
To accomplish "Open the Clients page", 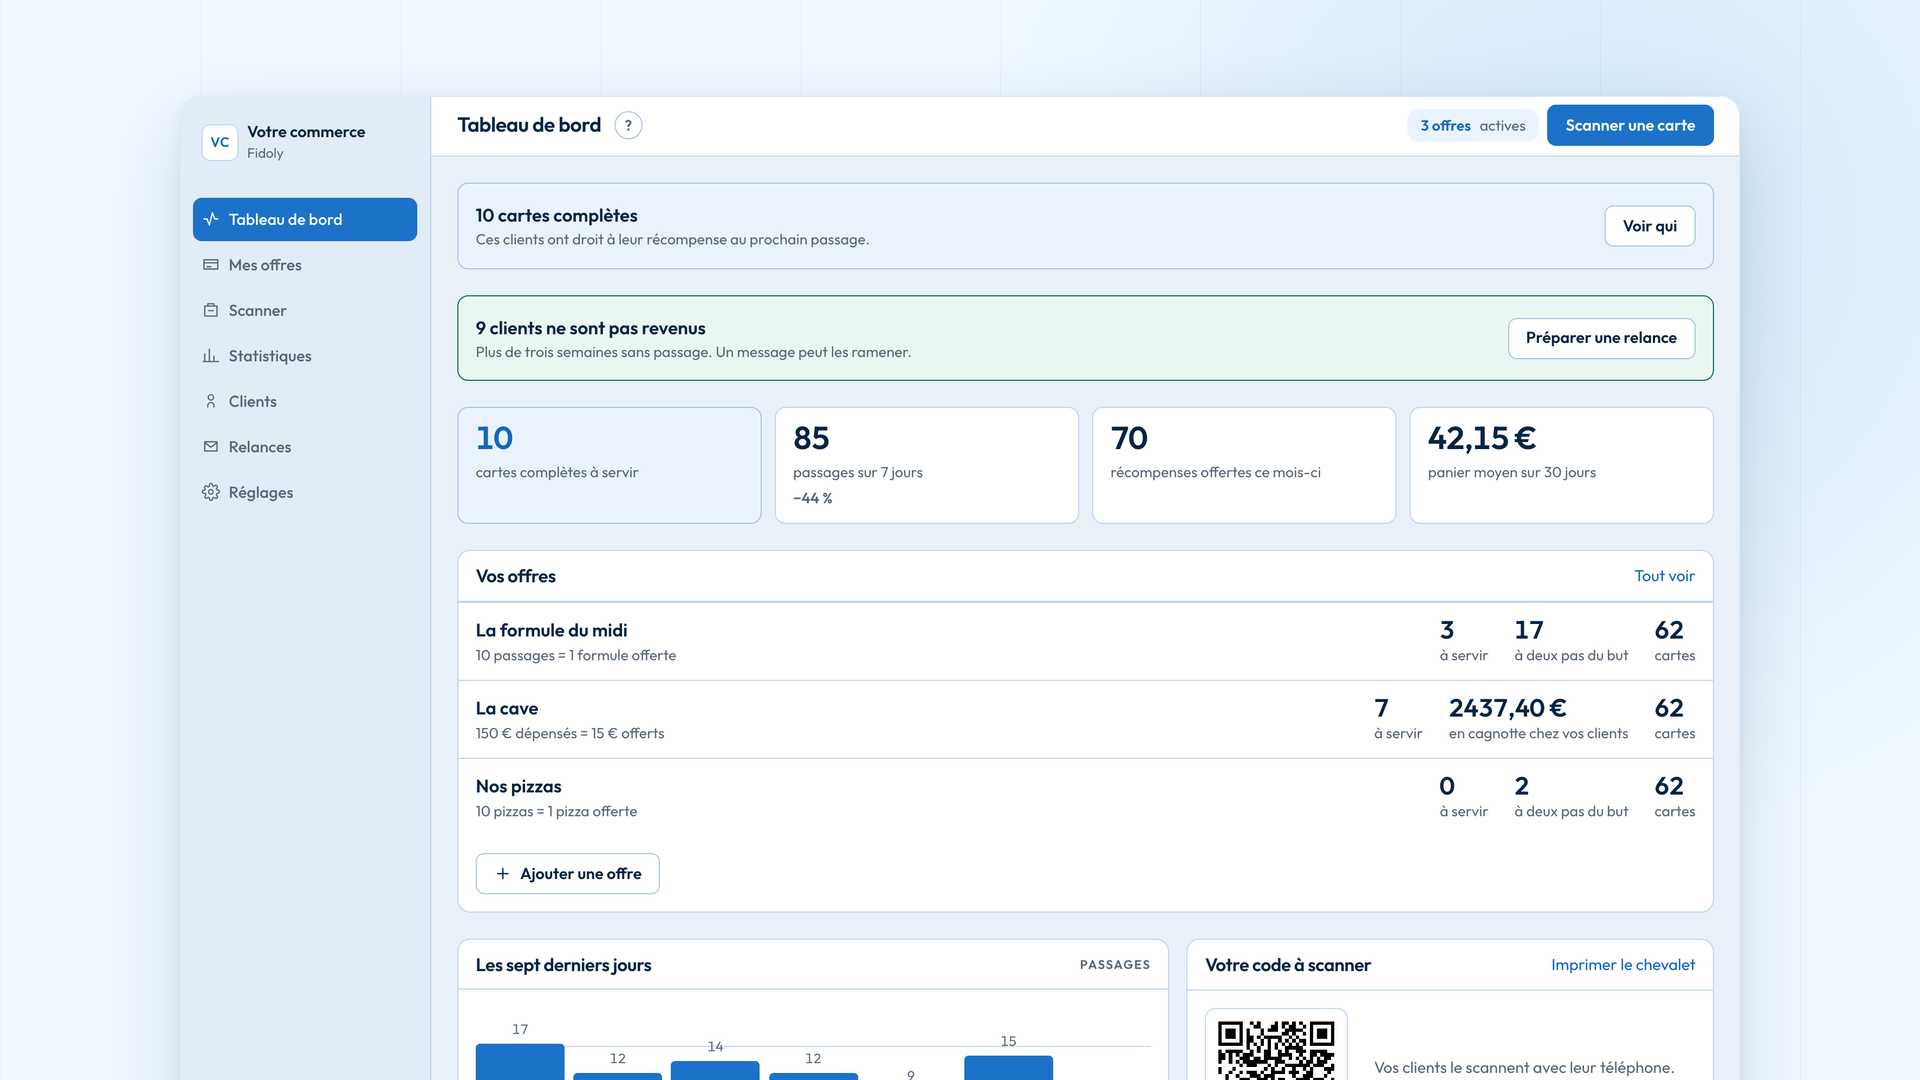I will click(x=305, y=401).
